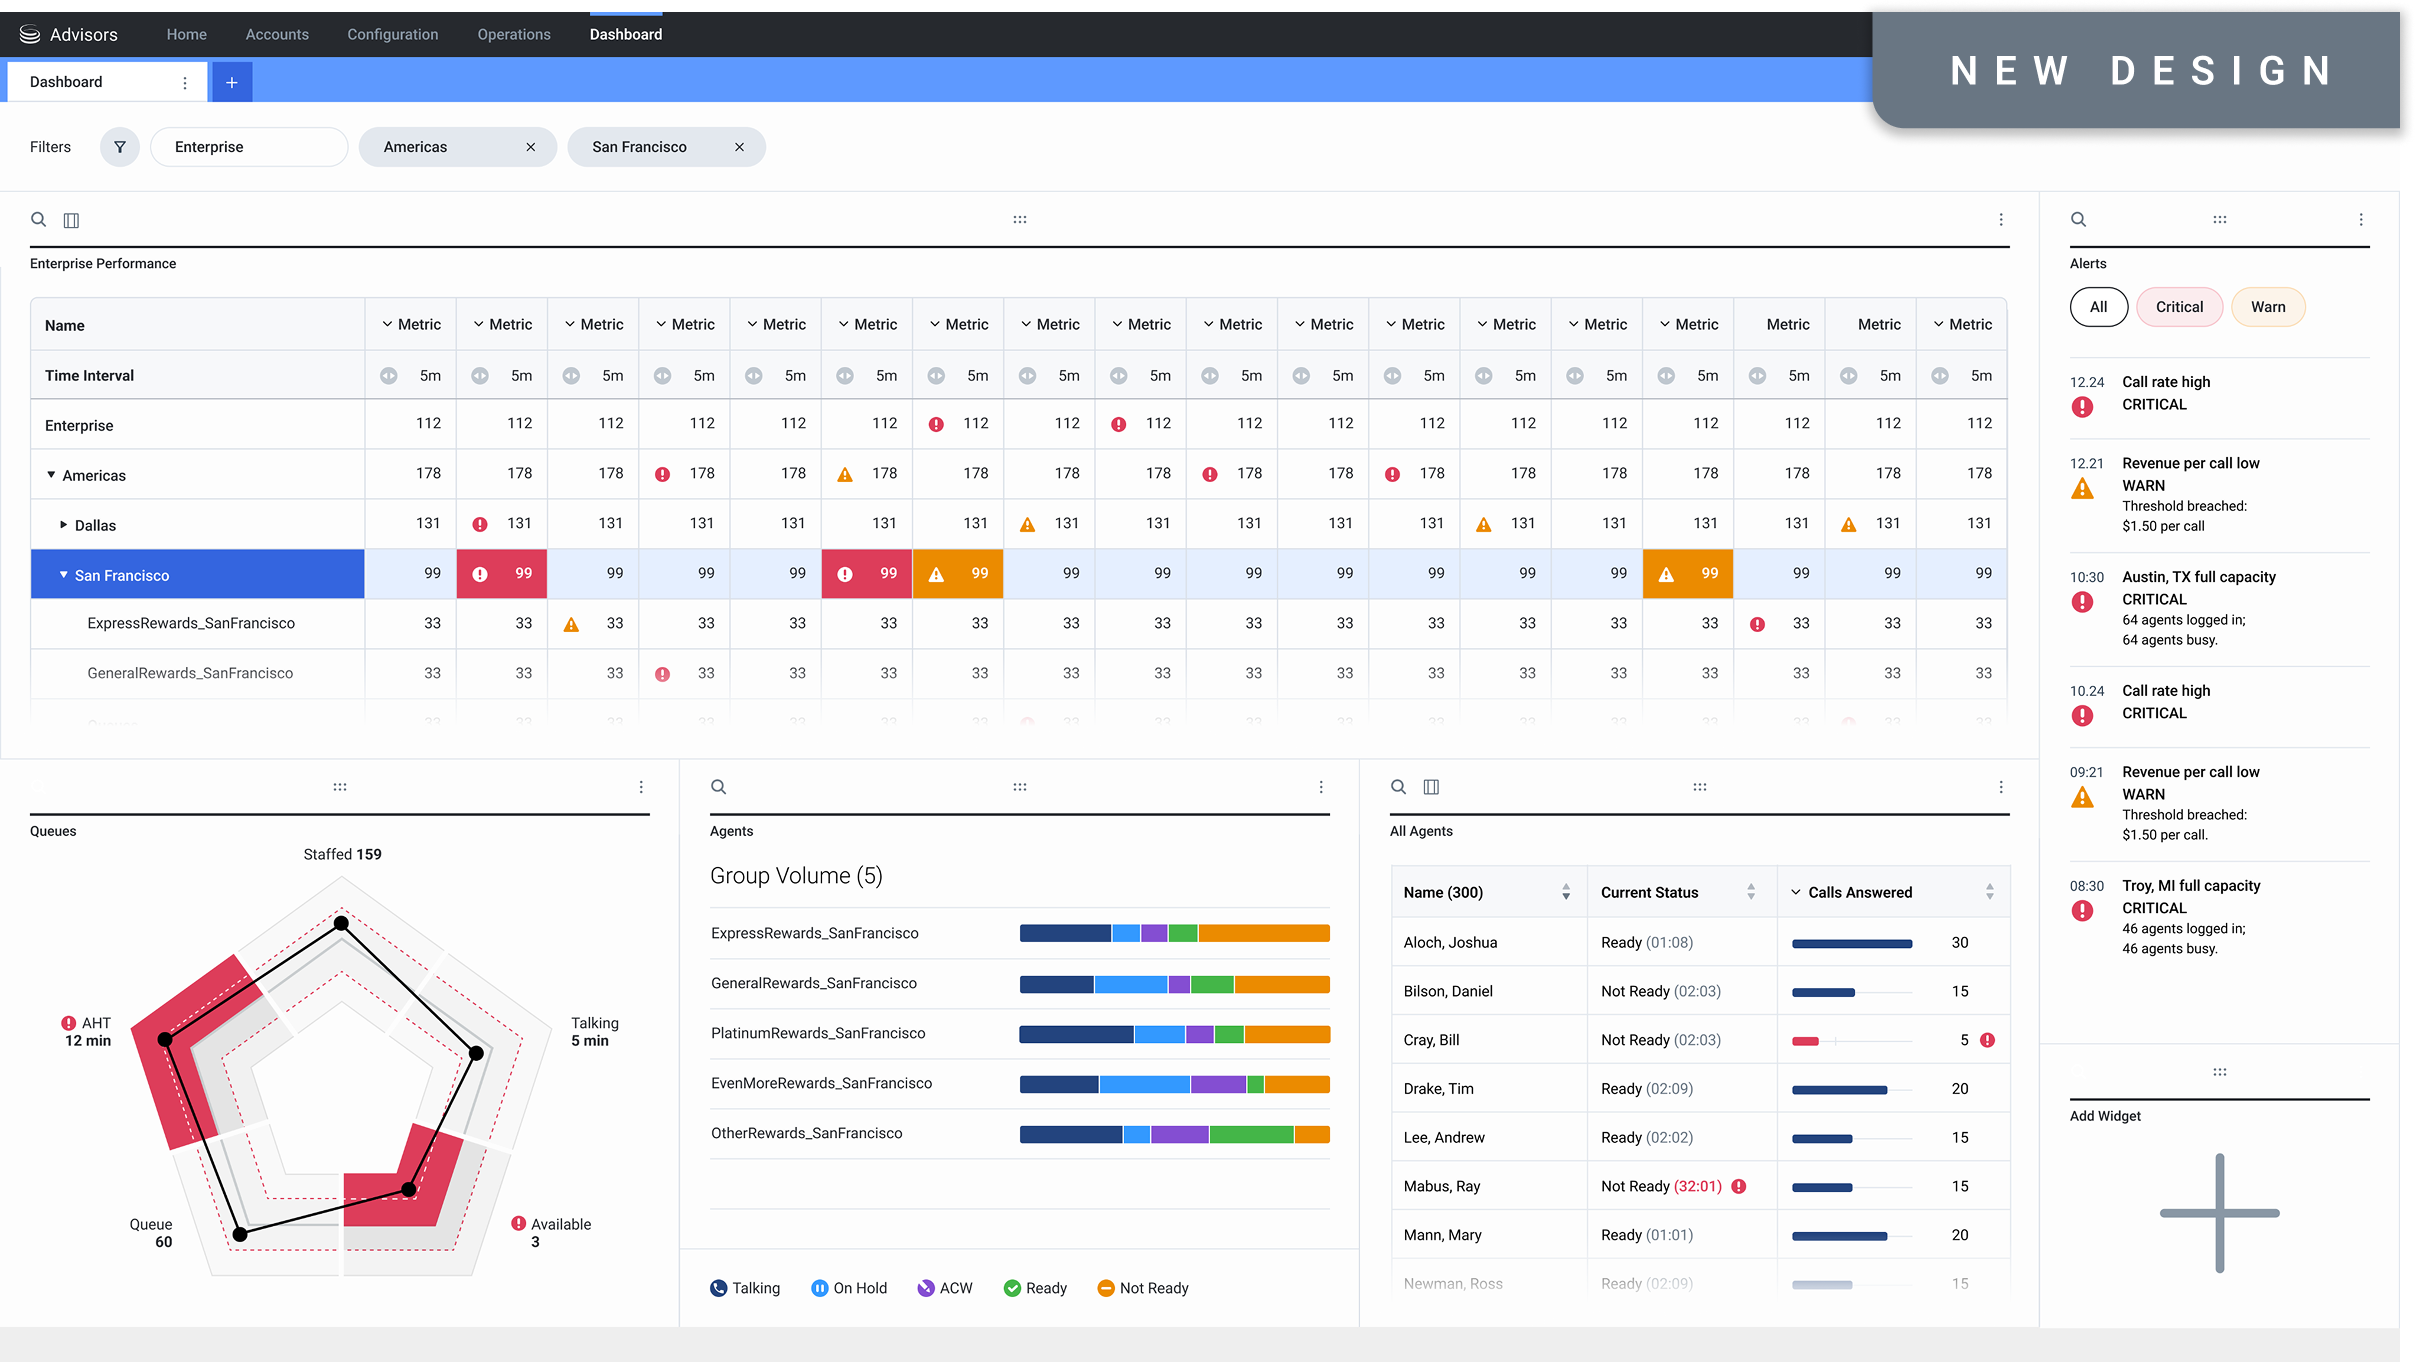This screenshot has width=2416, height=1362.
Task: Toggle the Critical alerts filter pill
Action: point(2179,307)
